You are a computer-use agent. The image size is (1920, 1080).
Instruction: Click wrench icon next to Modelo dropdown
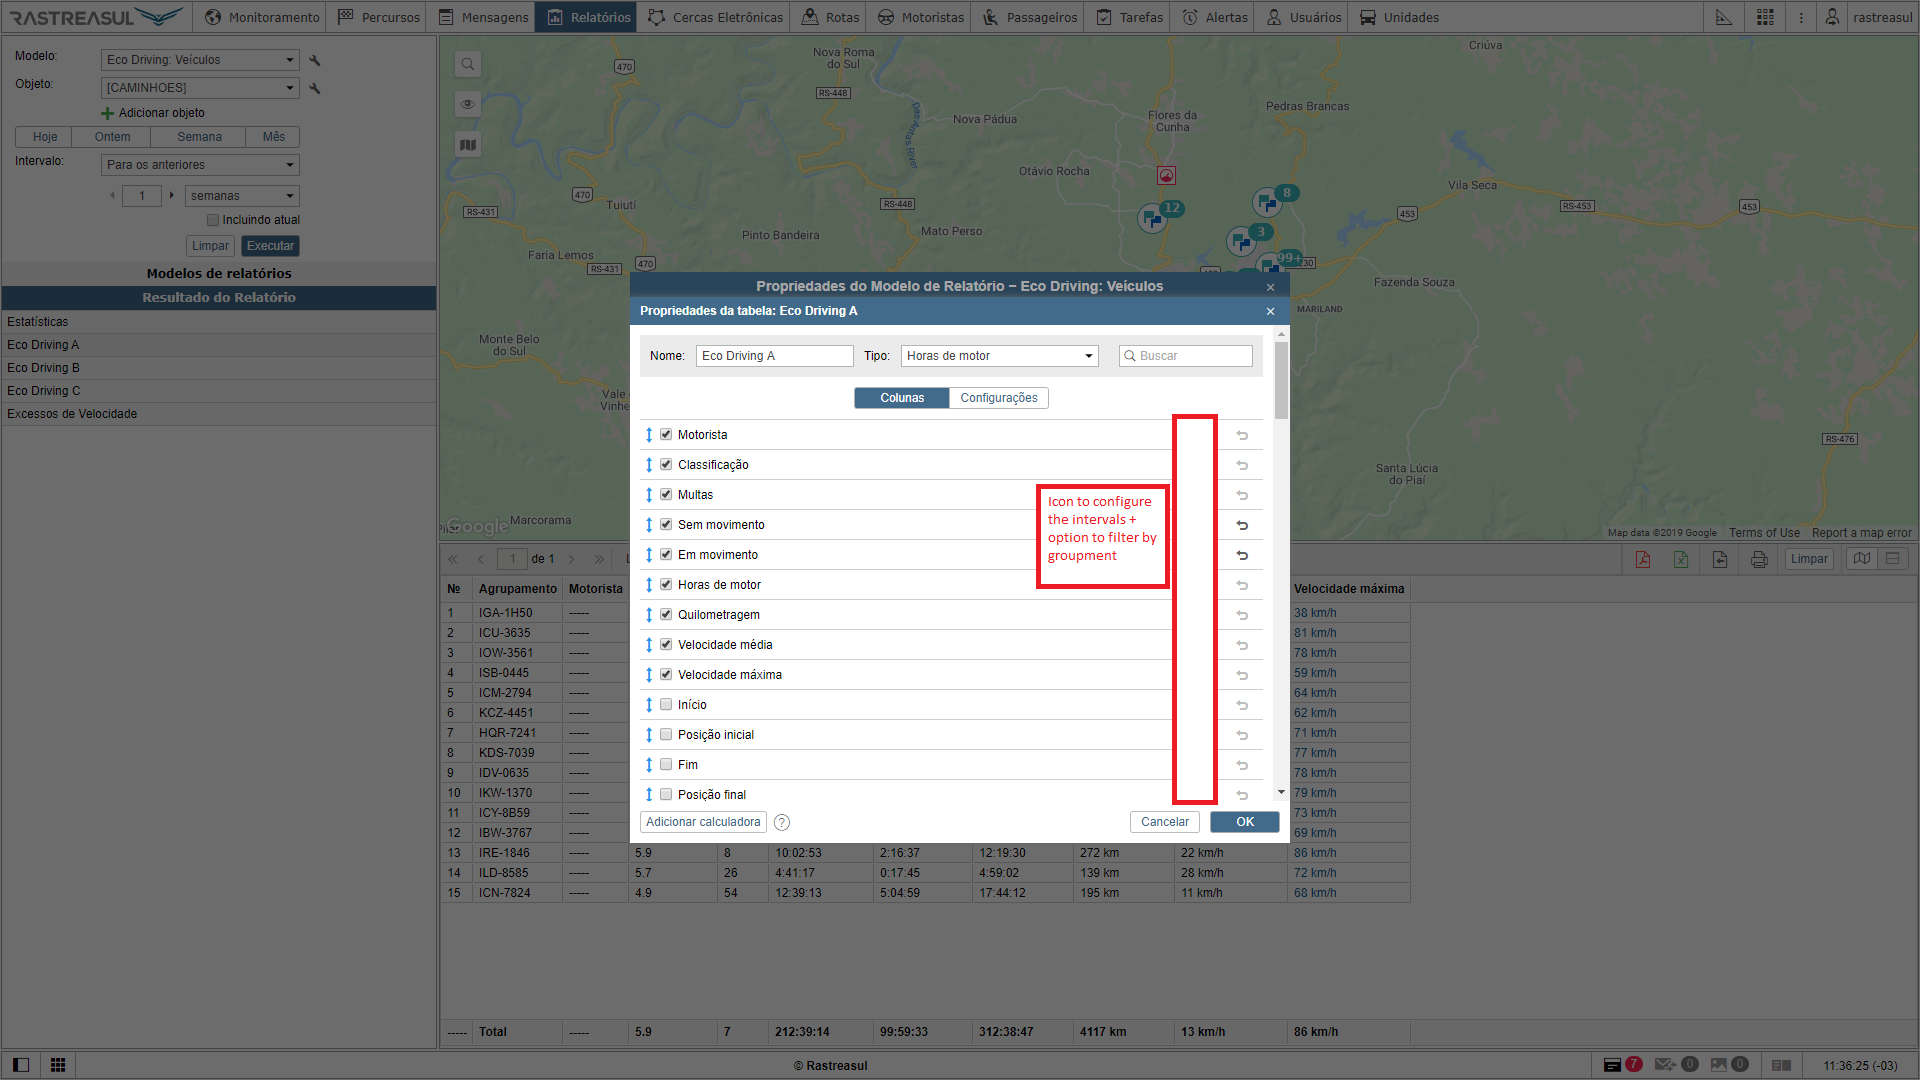point(315,61)
